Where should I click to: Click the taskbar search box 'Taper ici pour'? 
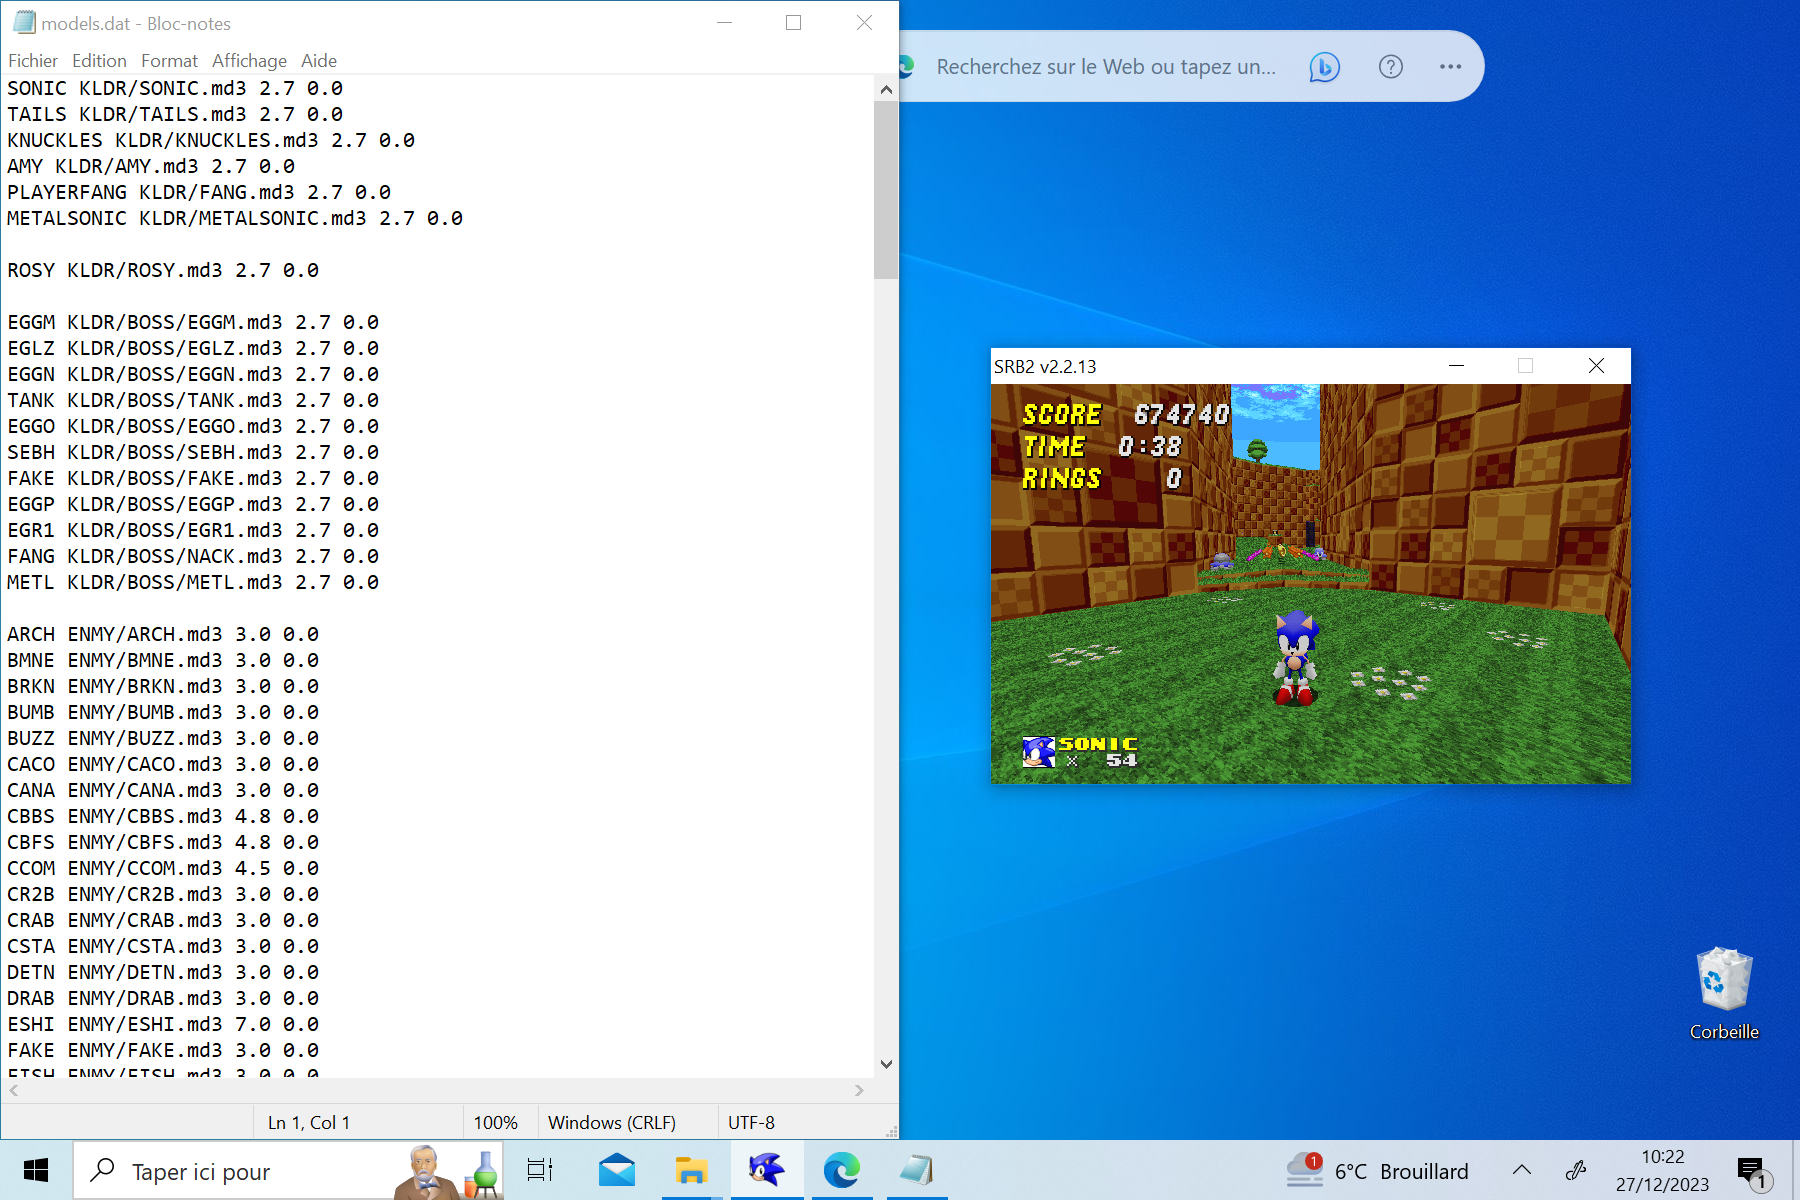pos(288,1171)
